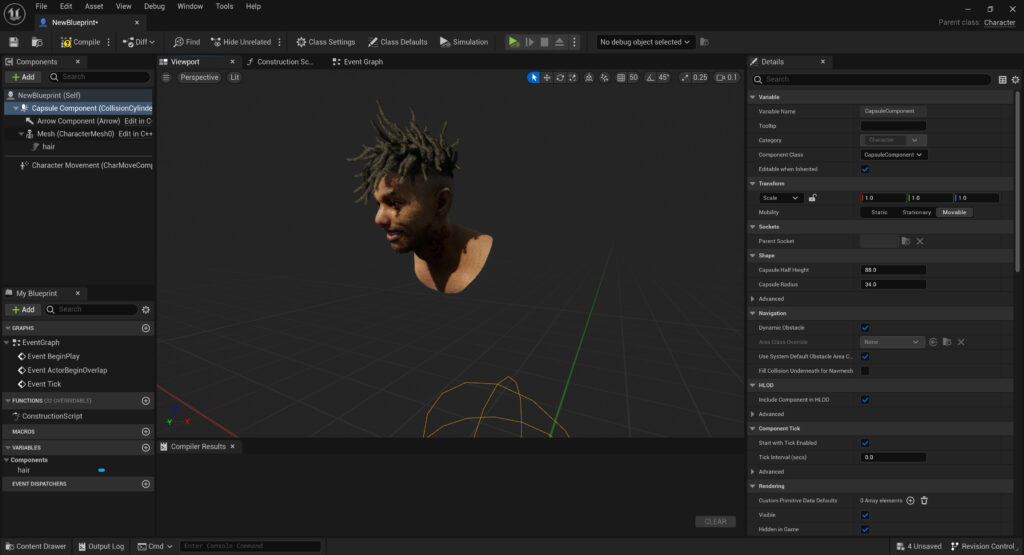1024x555 pixels.
Task: Open the Window menu
Action: [190, 6]
